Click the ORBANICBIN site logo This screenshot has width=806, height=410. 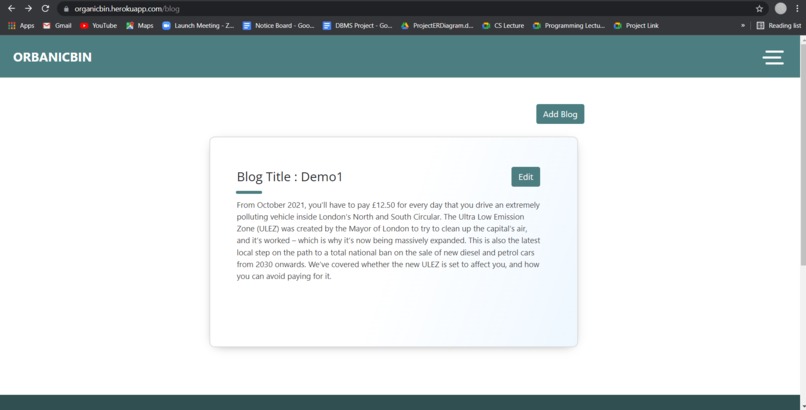(x=52, y=57)
